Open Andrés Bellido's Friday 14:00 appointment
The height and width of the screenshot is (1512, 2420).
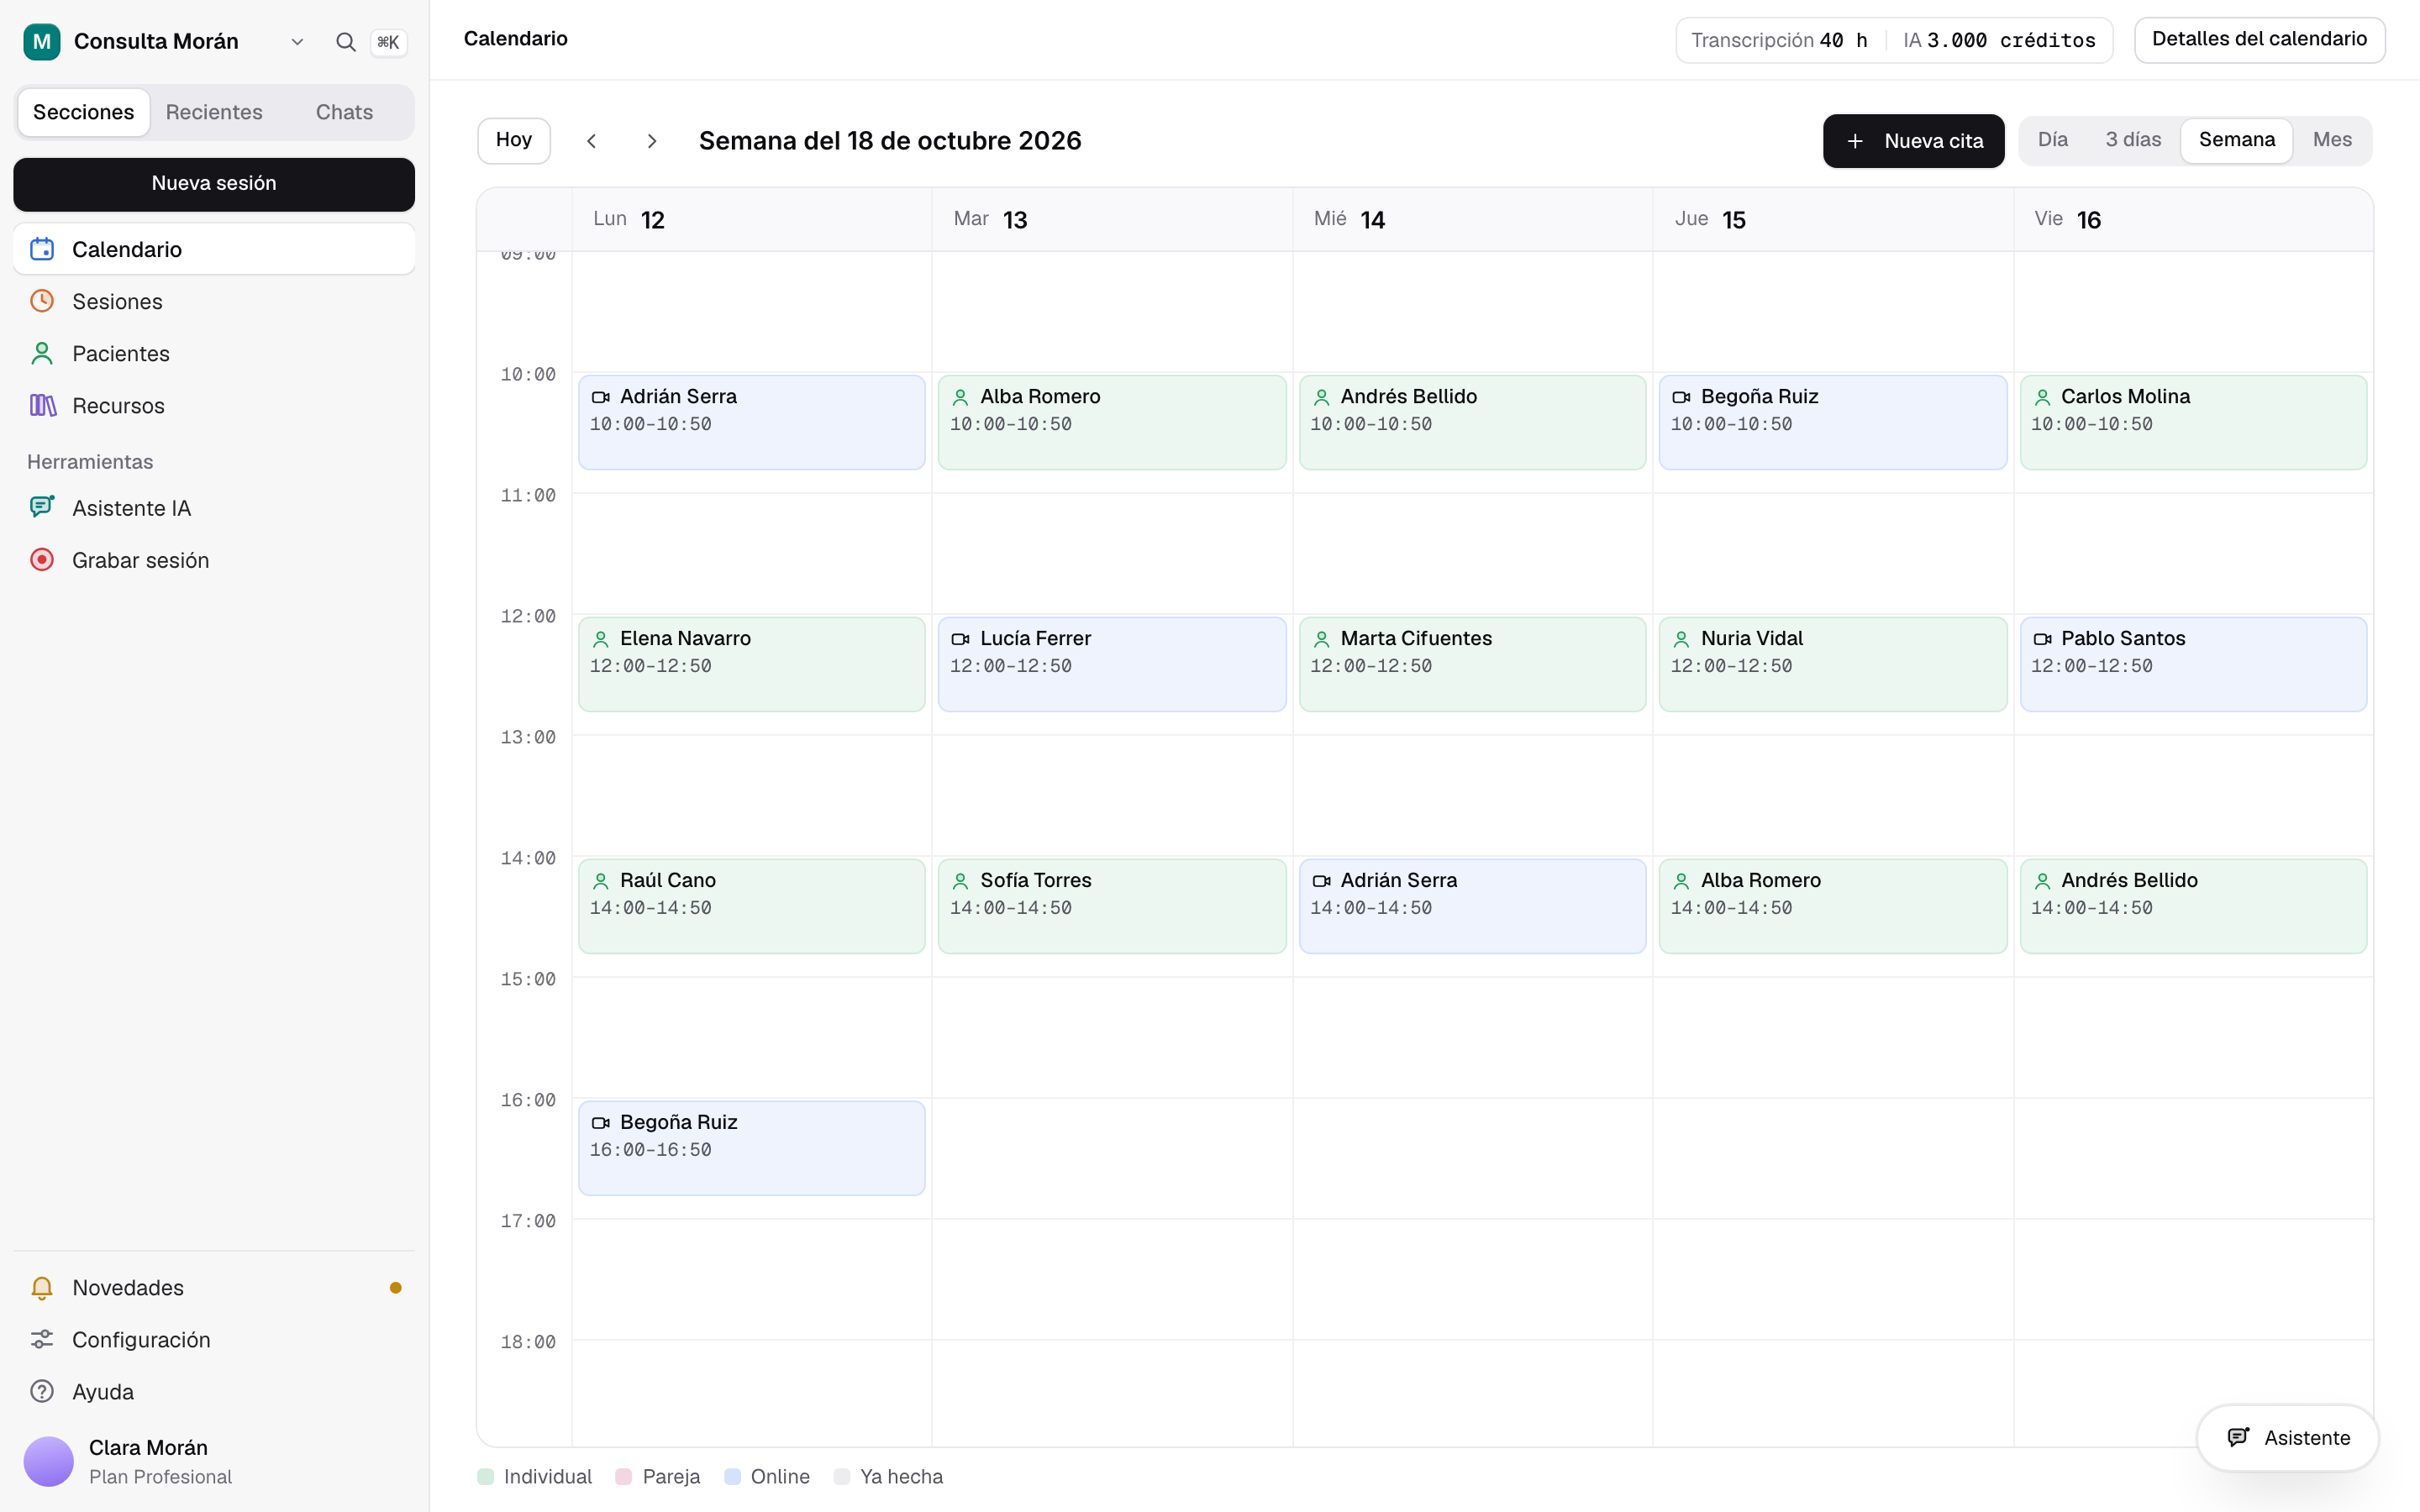click(x=2193, y=906)
